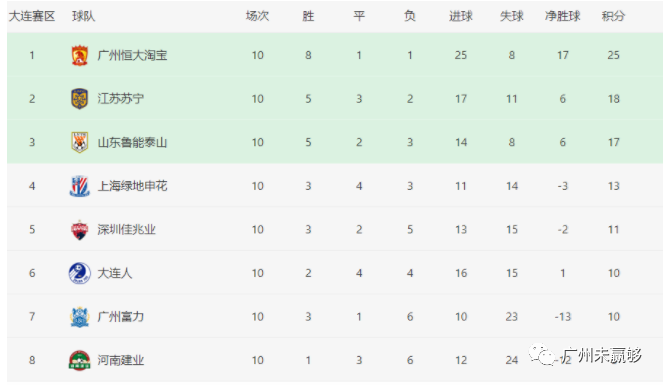Open the 广州恒大淘宝 team name link

coord(132,55)
